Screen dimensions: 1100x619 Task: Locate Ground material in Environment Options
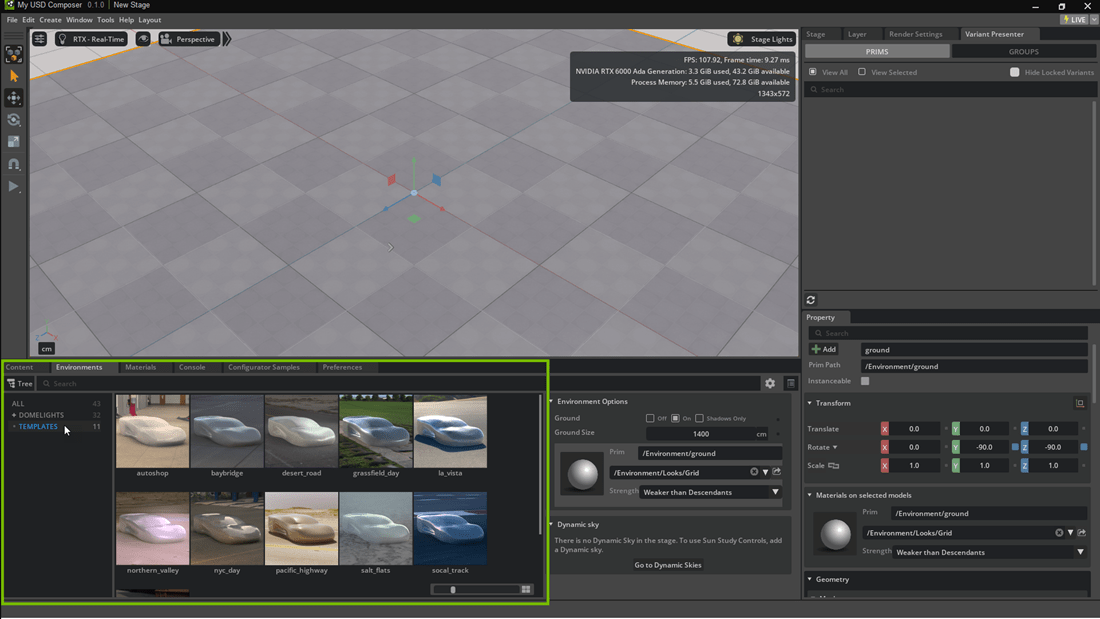[x=777, y=472]
